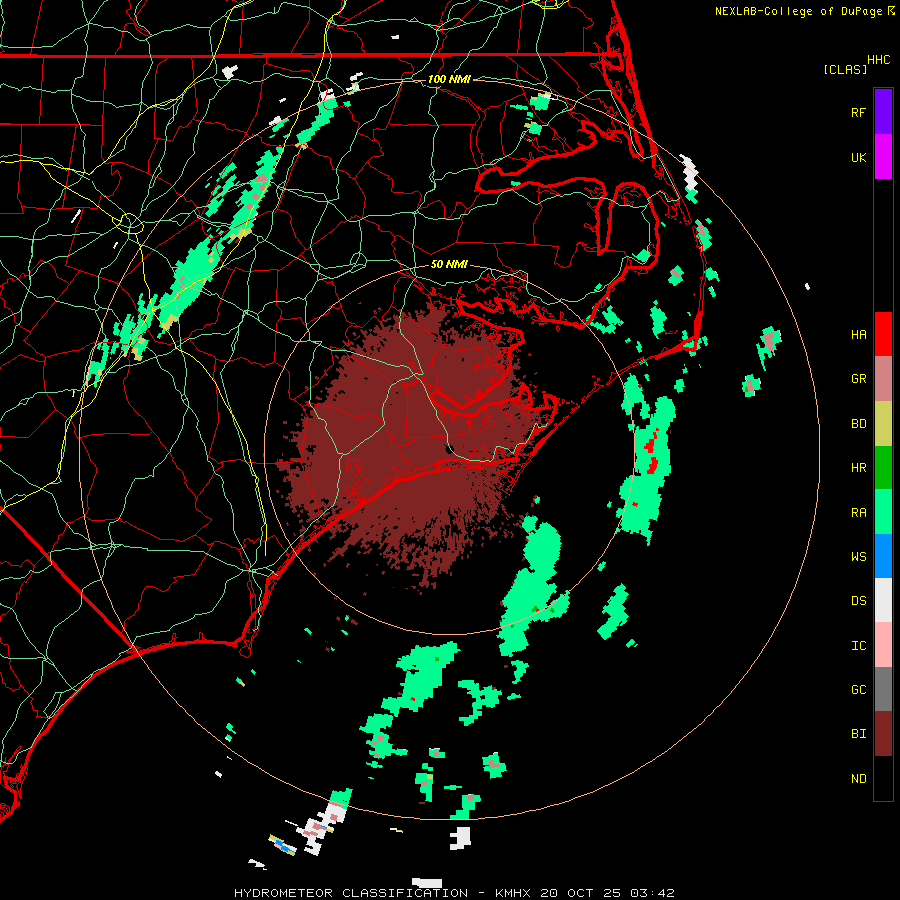Click the RA legend label
This screenshot has height=900, width=900.
[858, 513]
